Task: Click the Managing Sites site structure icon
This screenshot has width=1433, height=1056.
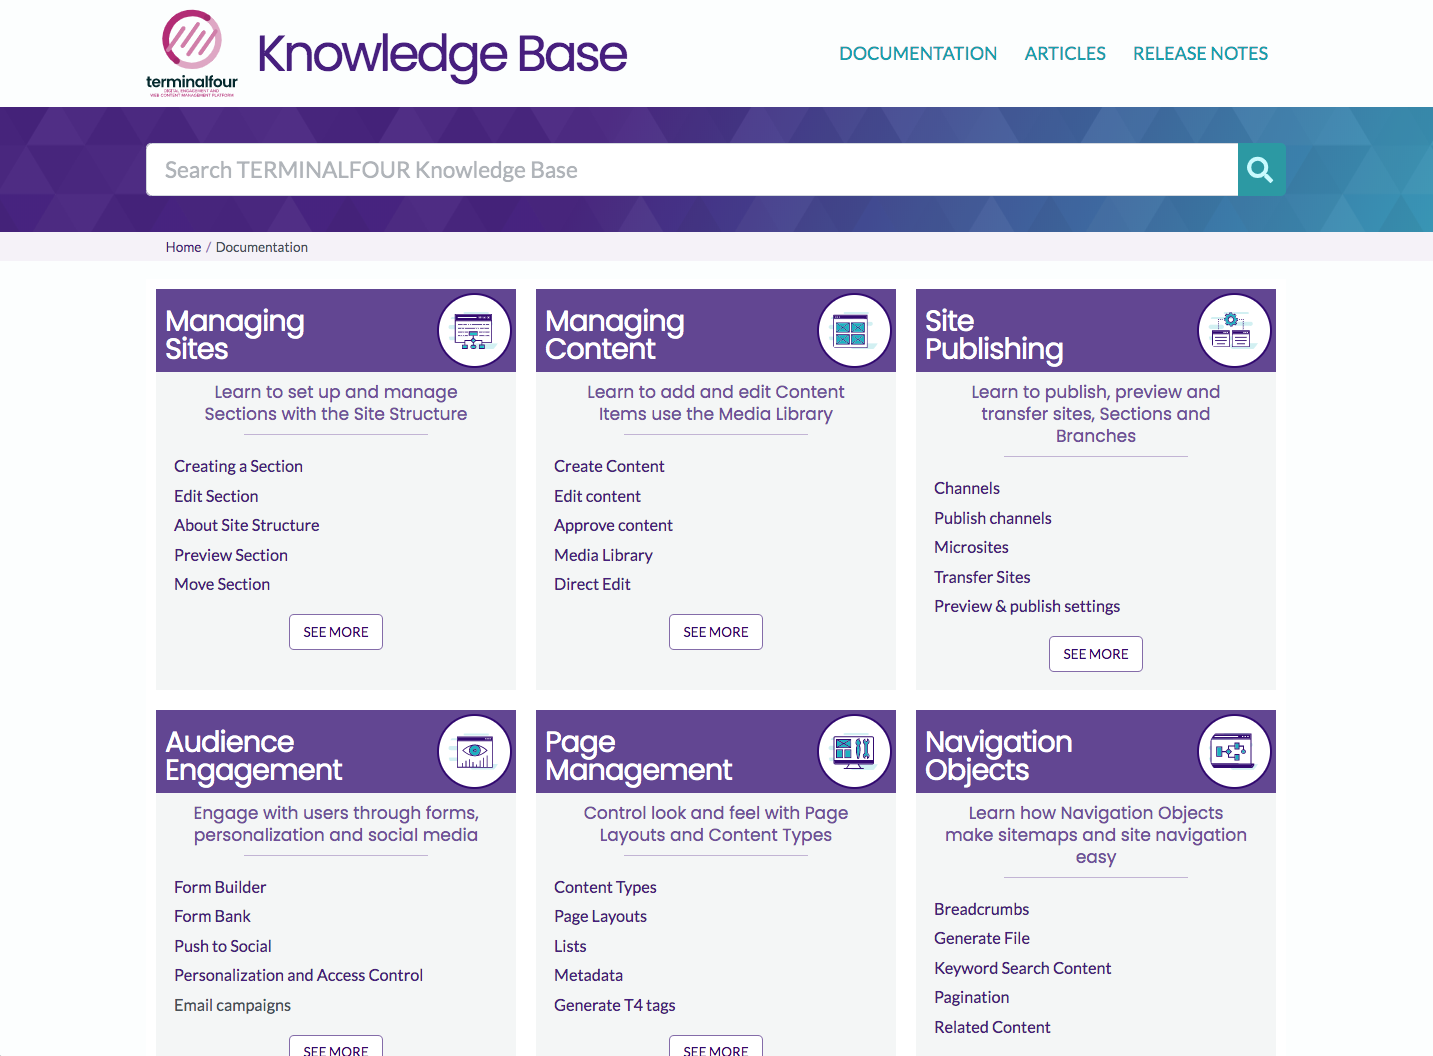Action: click(x=474, y=330)
